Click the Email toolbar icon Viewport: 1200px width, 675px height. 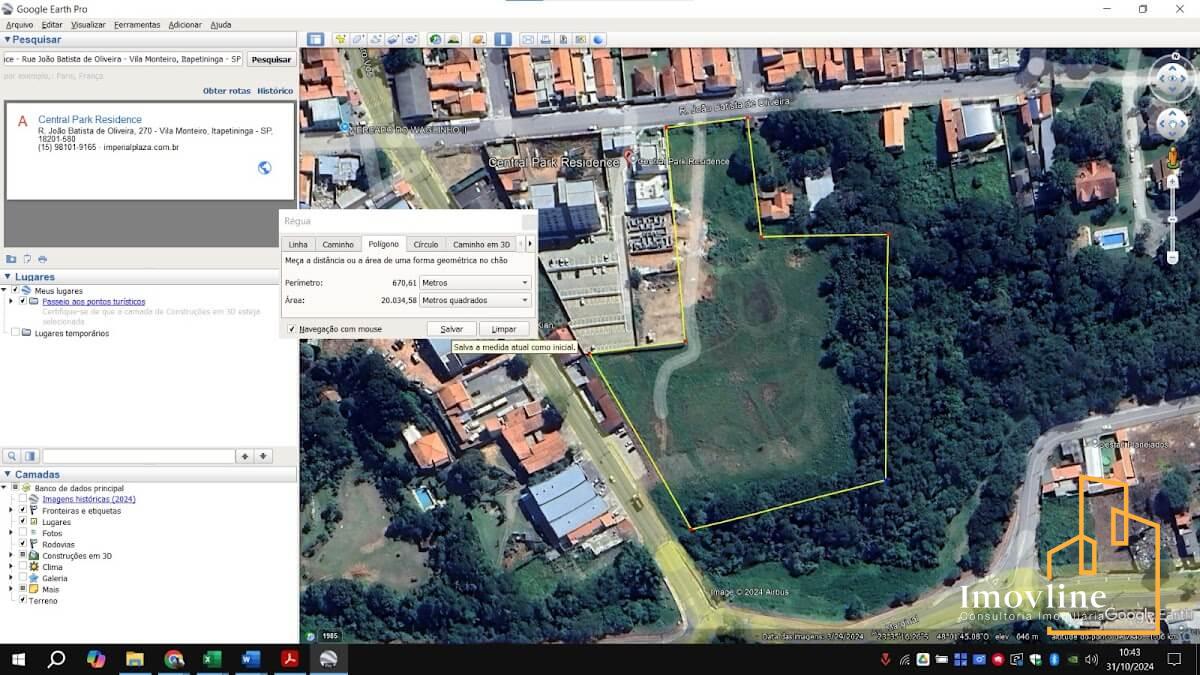tap(528, 39)
